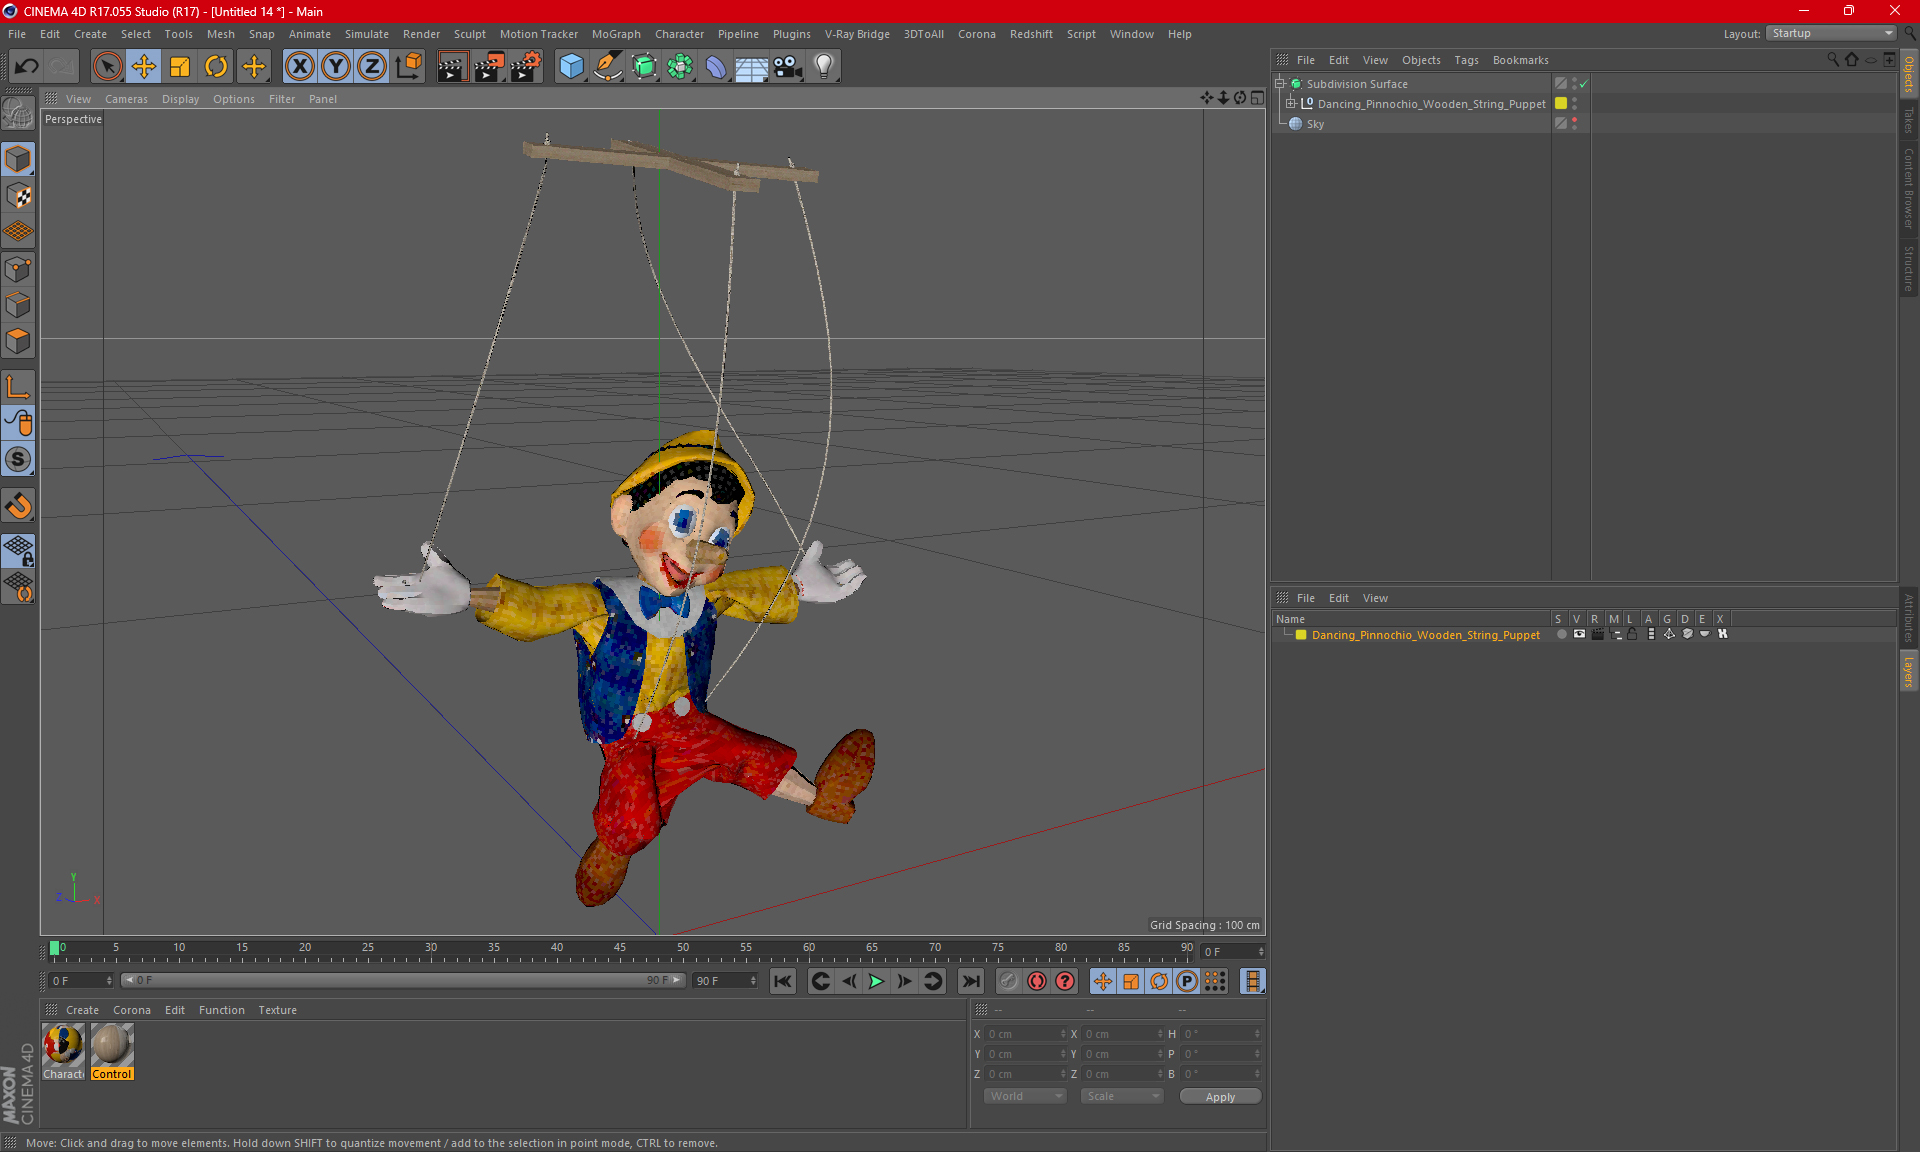Toggle the Viewport Solo S icon
Viewport: 1920px width, 1152px height.
coord(18,459)
